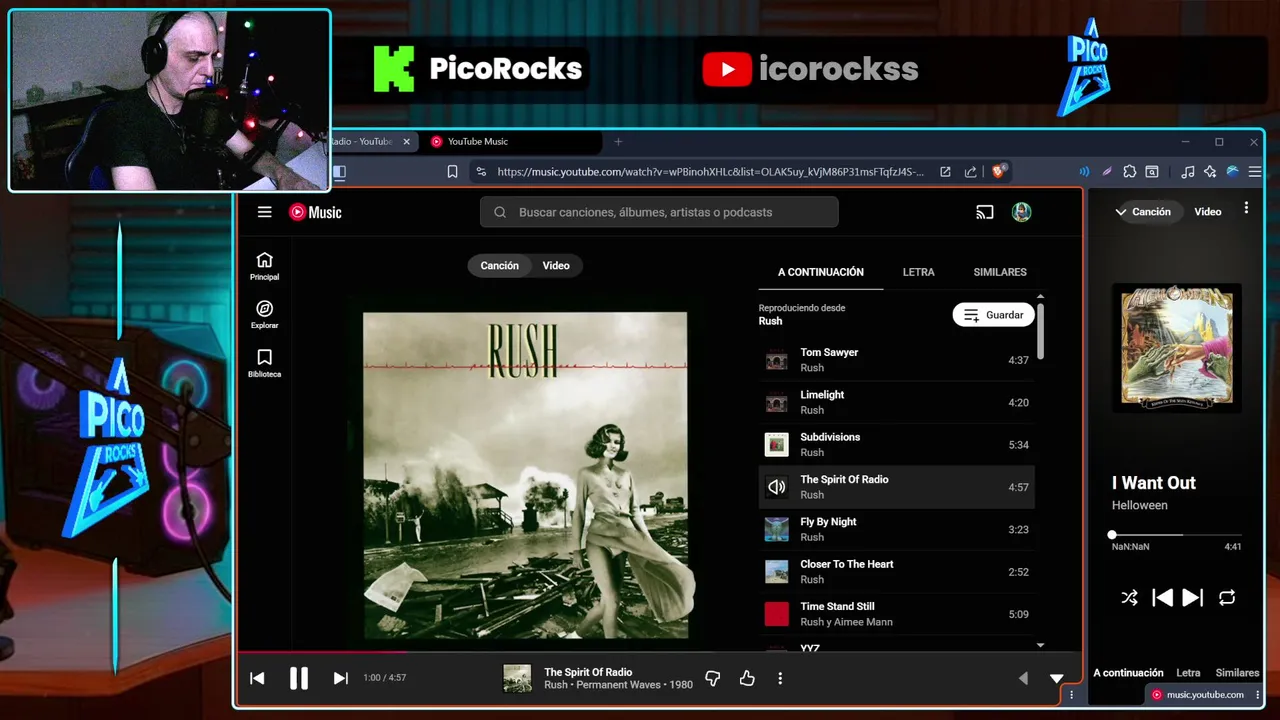Open the Brave Shields lion icon
The width and height of the screenshot is (1280, 720).
tap(998, 171)
